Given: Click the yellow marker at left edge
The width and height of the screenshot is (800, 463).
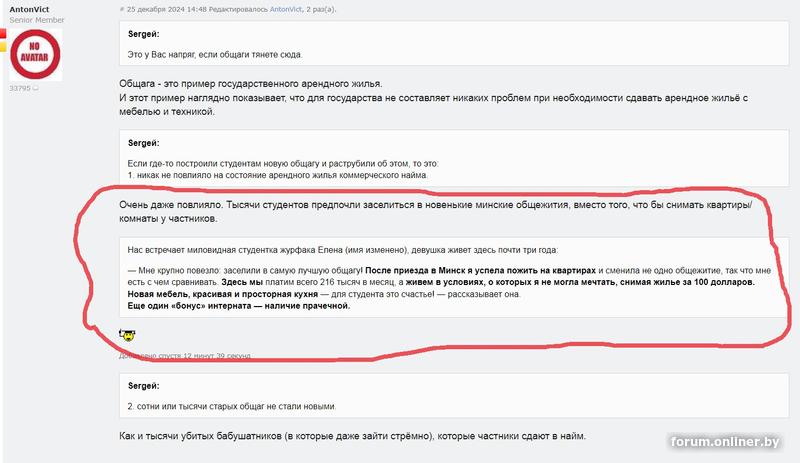Looking at the screenshot, I should click(3, 46).
